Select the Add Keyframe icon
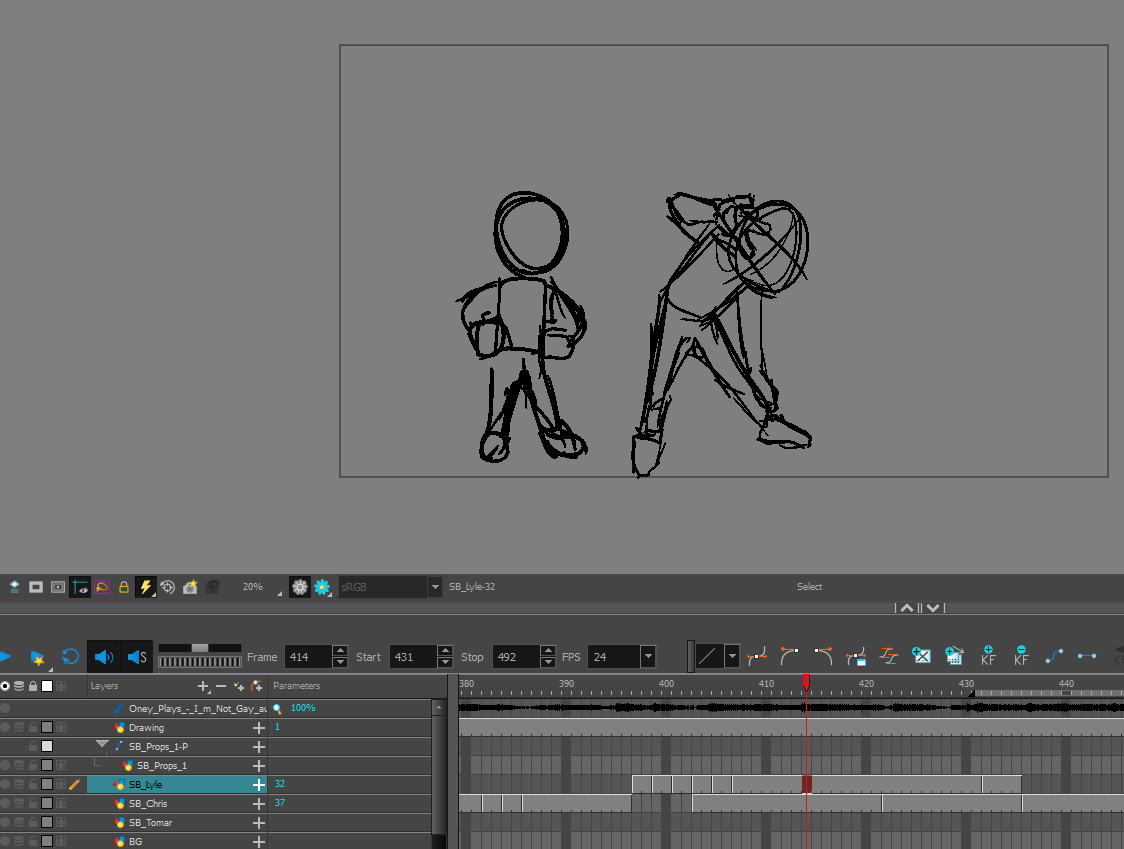Image resolution: width=1124 pixels, height=849 pixels. pyautogui.click(x=988, y=656)
